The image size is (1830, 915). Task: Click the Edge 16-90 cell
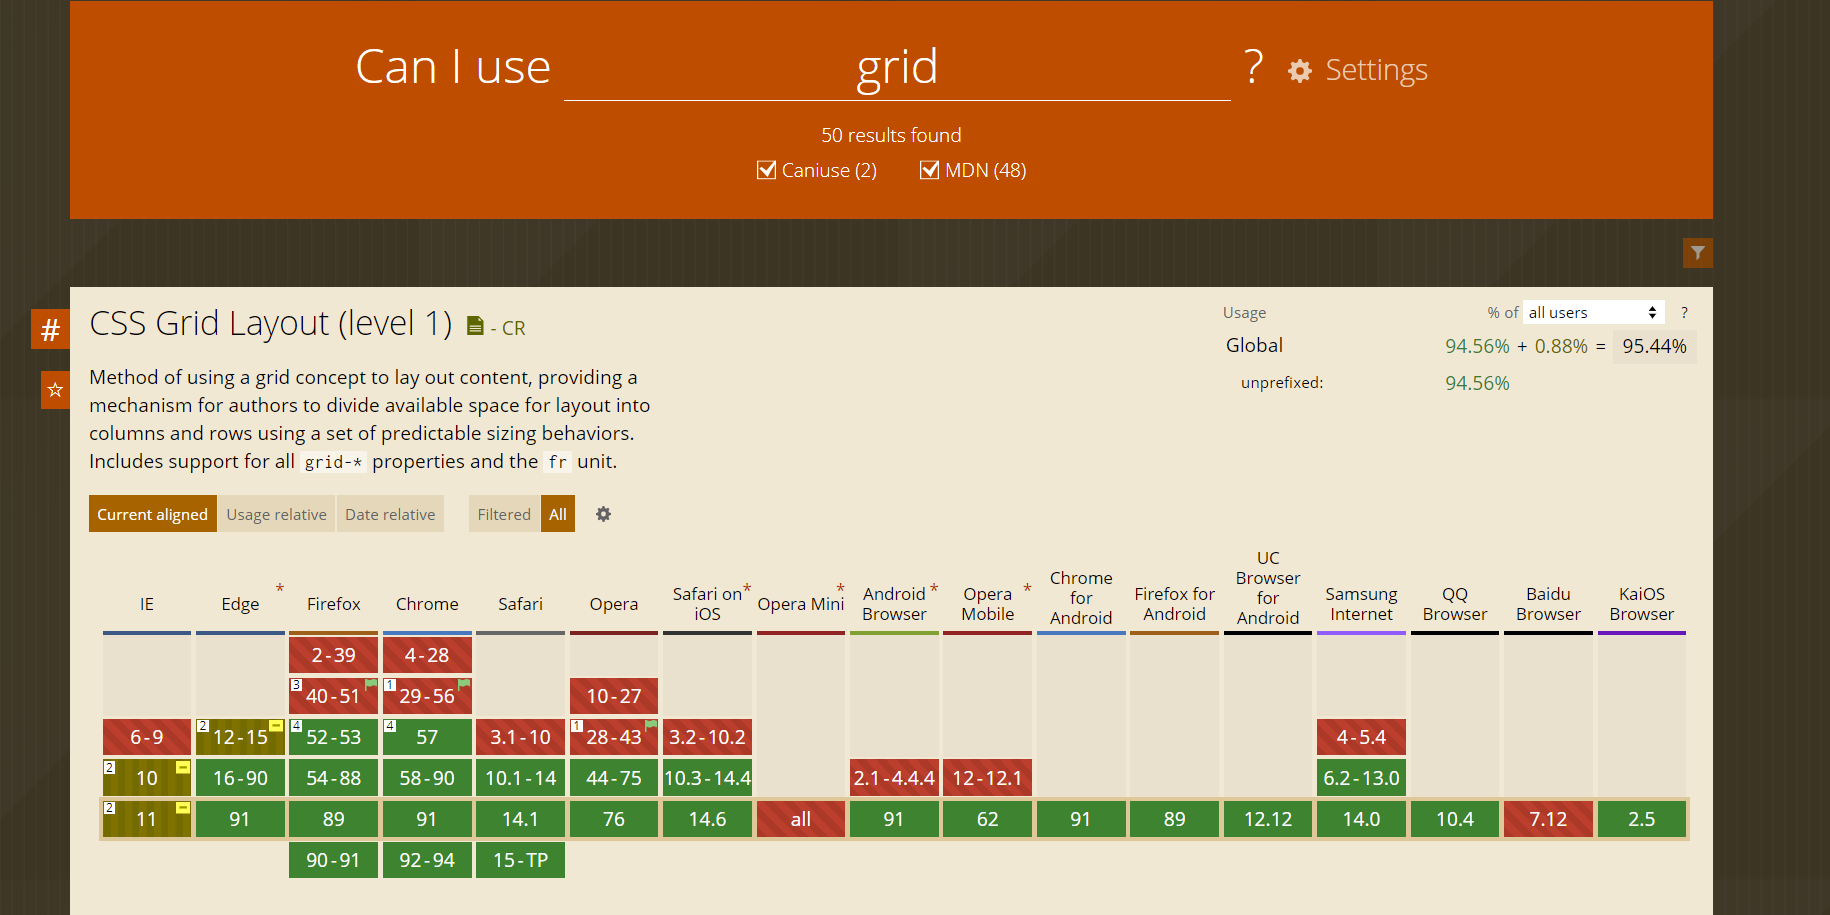pos(240,778)
